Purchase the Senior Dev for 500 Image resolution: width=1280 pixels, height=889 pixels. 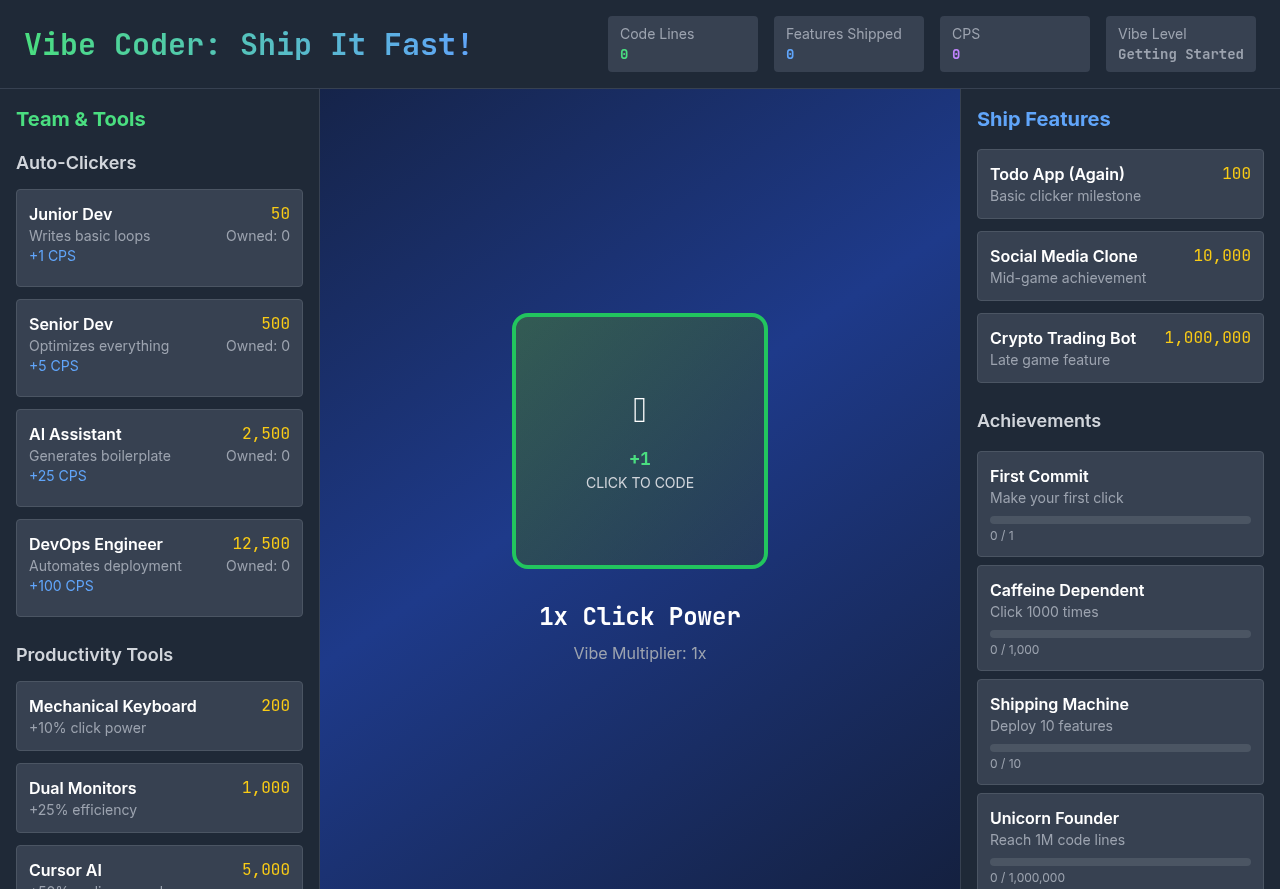[159, 347]
